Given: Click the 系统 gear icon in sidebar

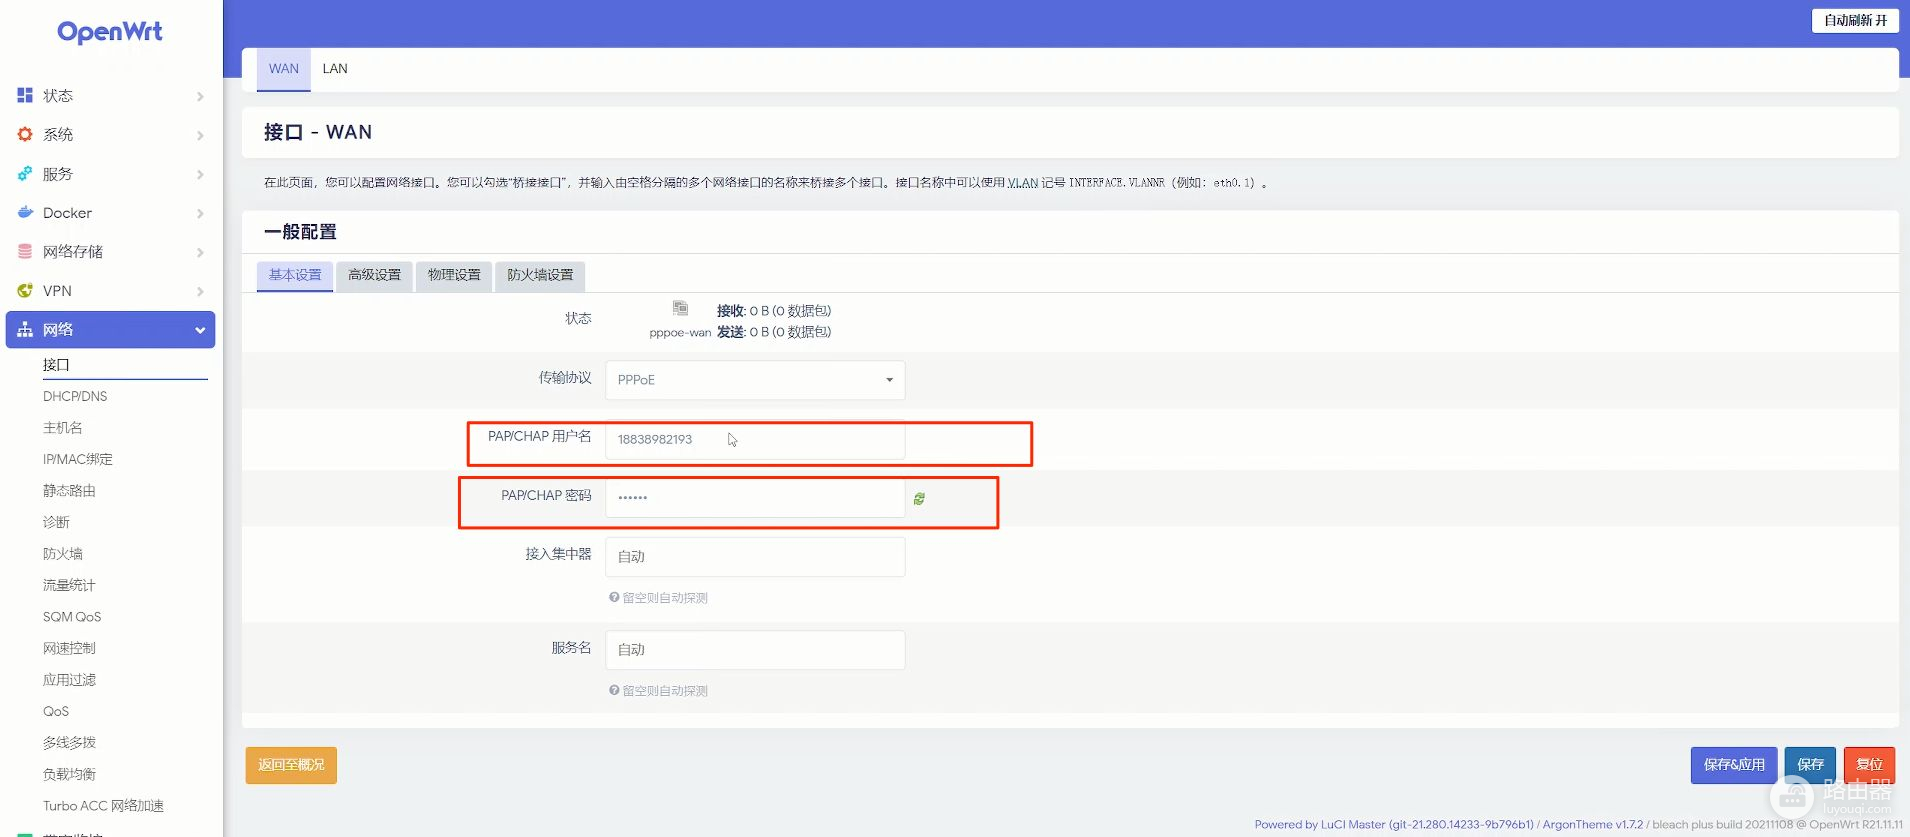Looking at the screenshot, I should pos(25,134).
